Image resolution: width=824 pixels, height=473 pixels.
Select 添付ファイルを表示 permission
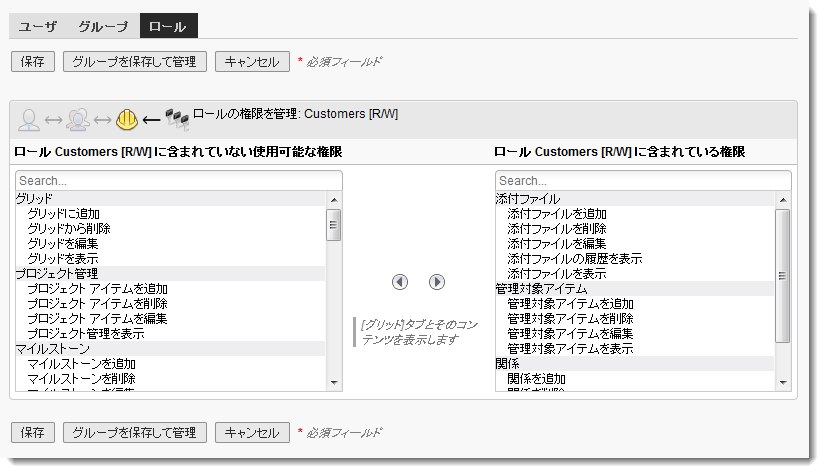(x=635, y=274)
